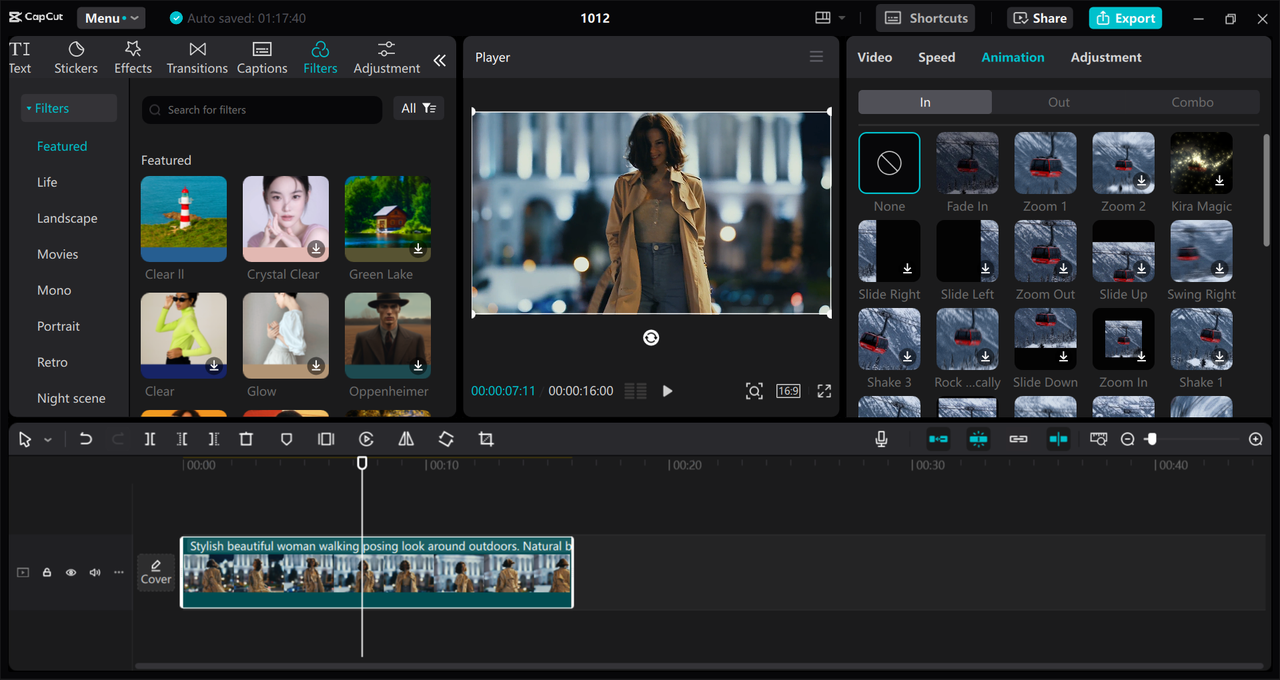The width and height of the screenshot is (1280, 680).
Task: Click the animation panel scrollbar
Action: pos(1267,190)
